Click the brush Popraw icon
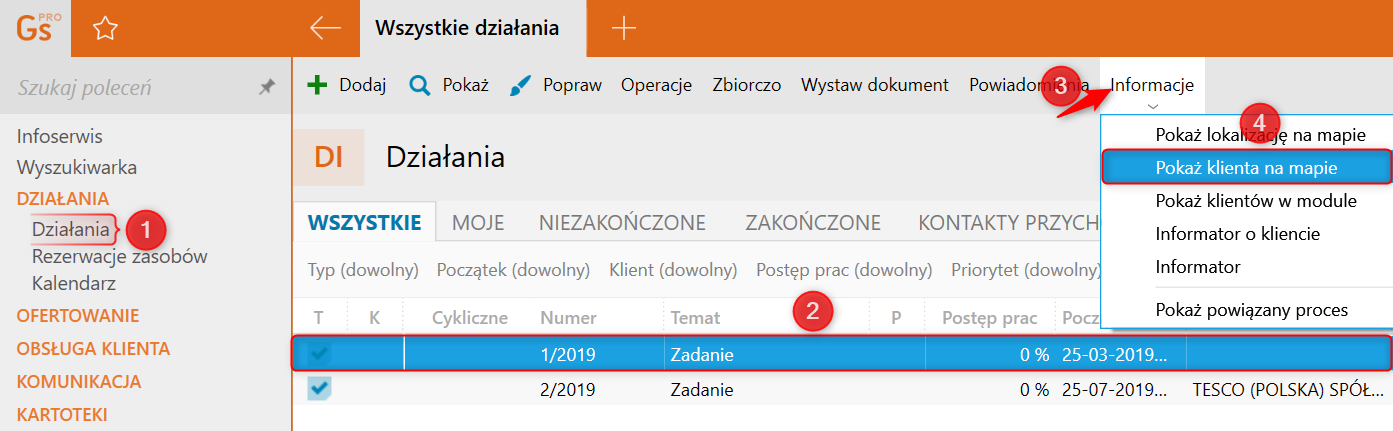 (x=521, y=85)
